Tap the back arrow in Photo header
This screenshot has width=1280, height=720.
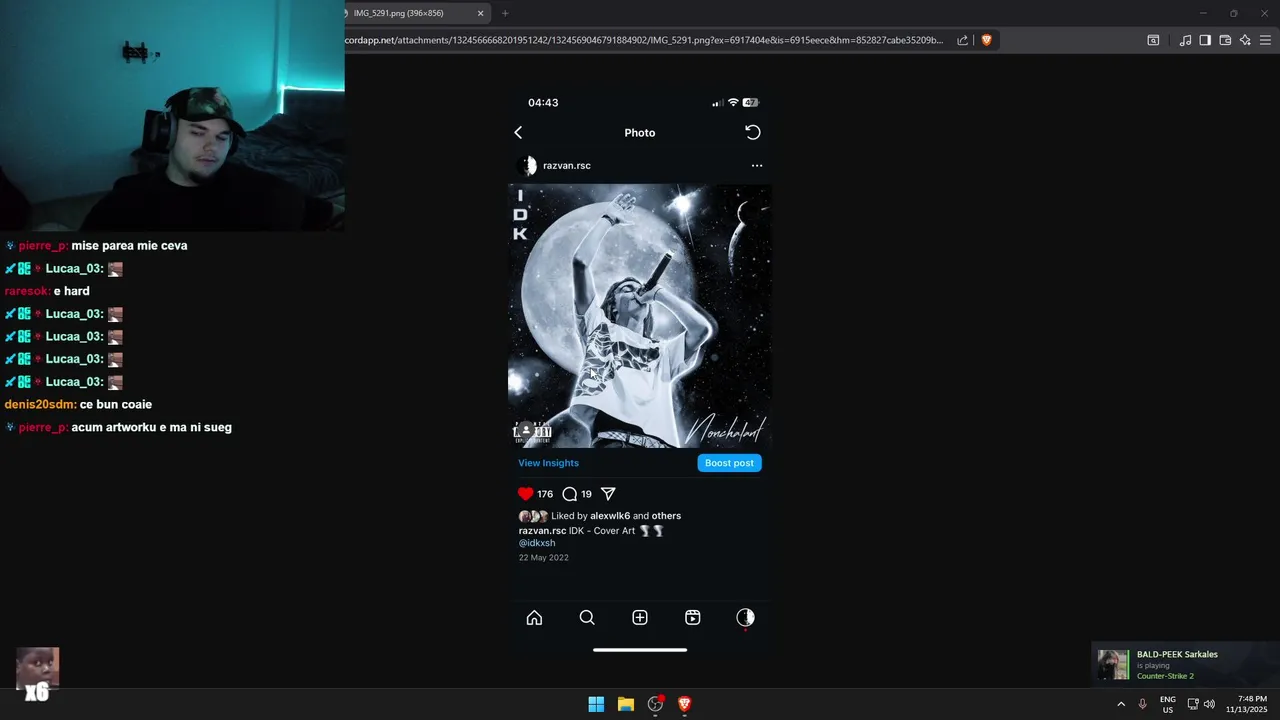pyautogui.click(x=518, y=132)
